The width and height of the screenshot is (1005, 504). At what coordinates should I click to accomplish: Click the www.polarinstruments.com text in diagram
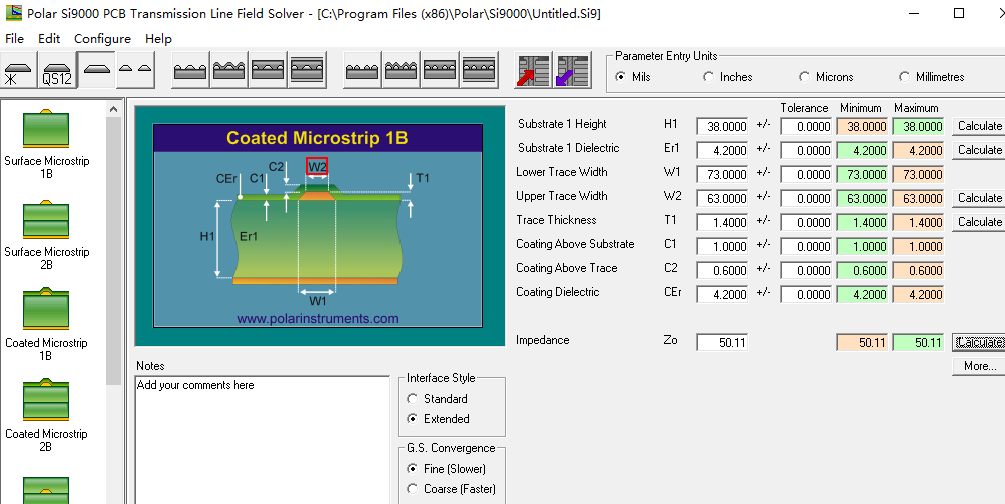coord(318,319)
